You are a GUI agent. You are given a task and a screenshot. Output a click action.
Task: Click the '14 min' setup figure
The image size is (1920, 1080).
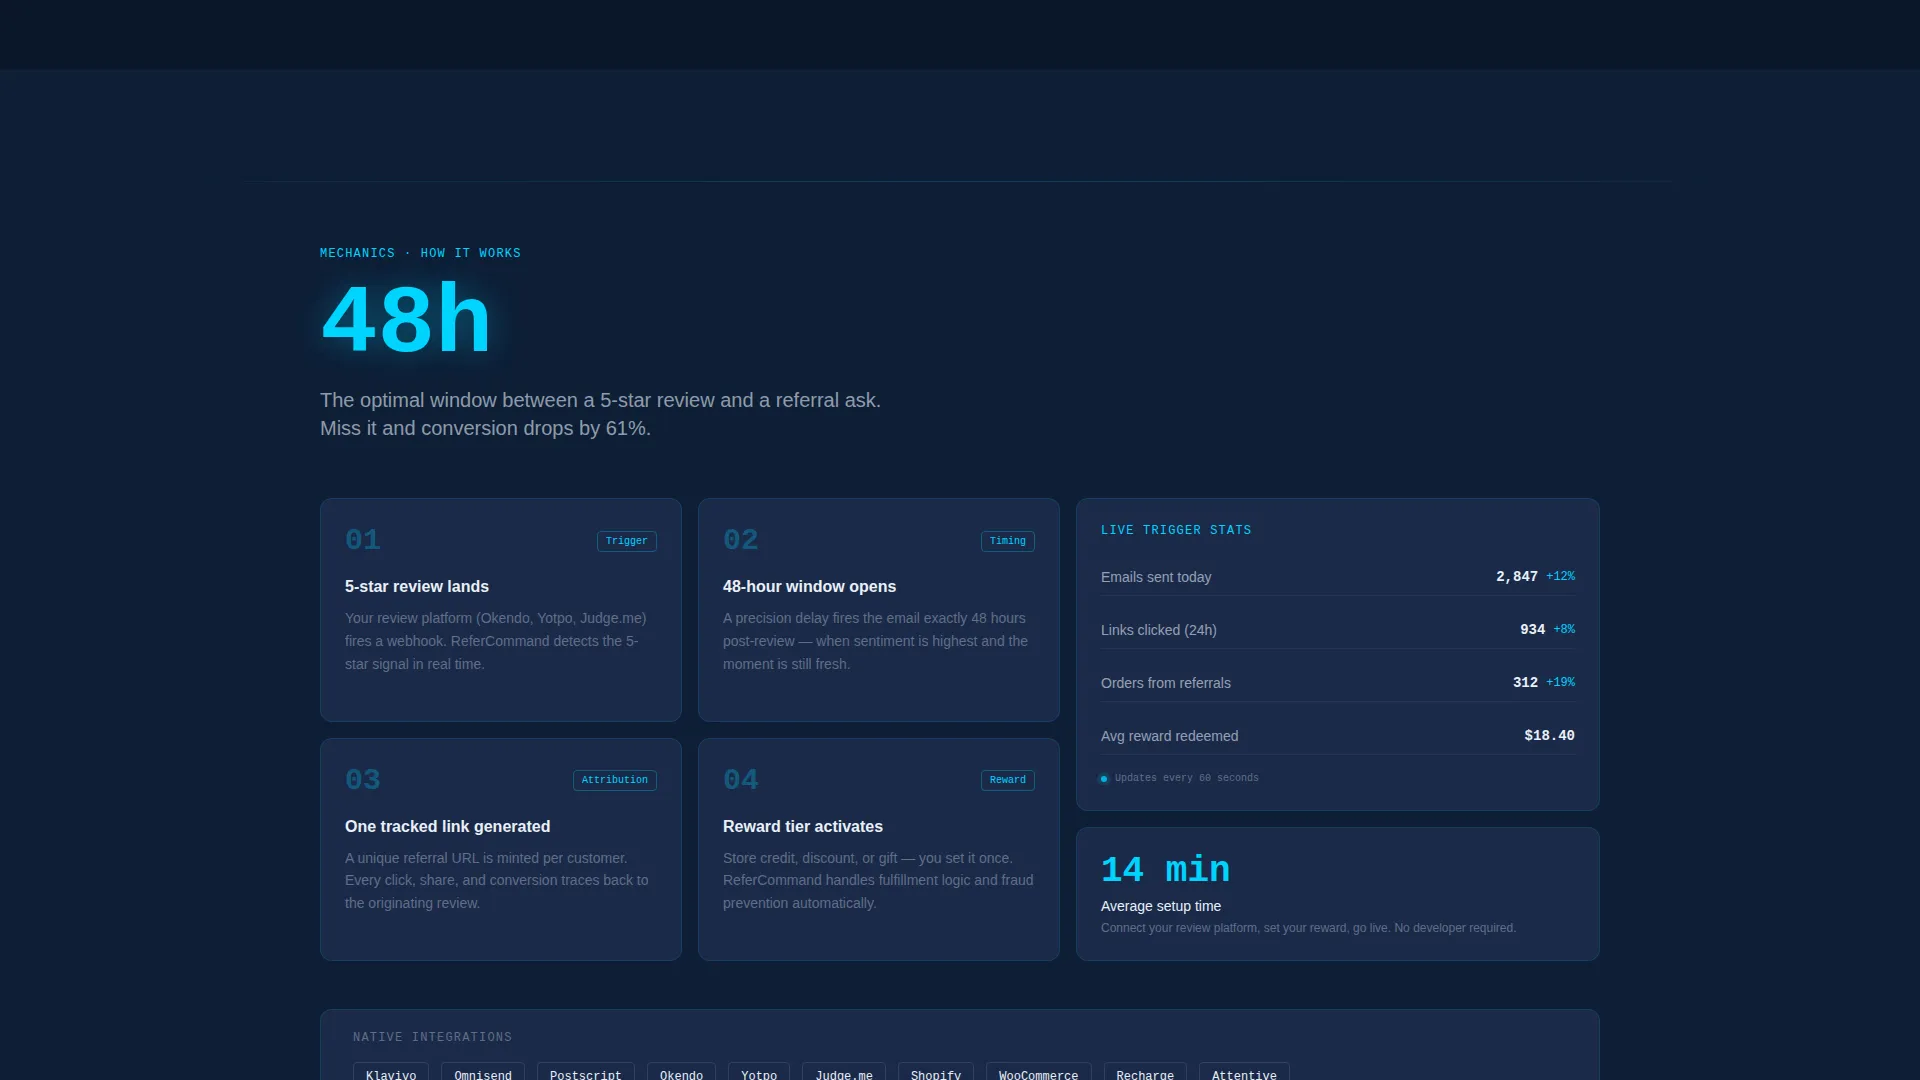[x=1165, y=870]
